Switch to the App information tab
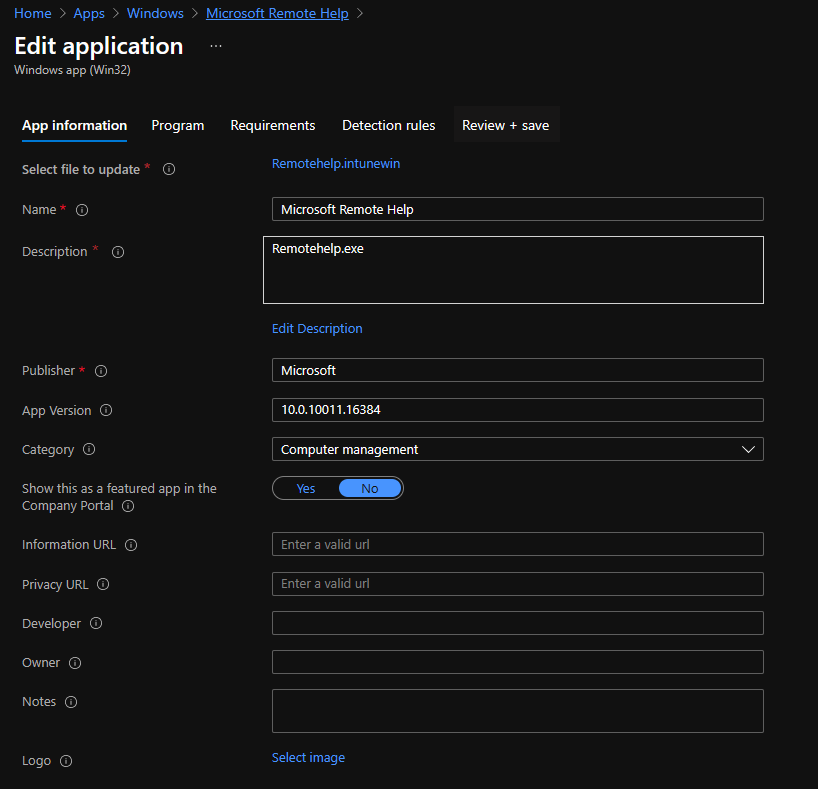The width and height of the screenshot is (818, 789). 75,125
